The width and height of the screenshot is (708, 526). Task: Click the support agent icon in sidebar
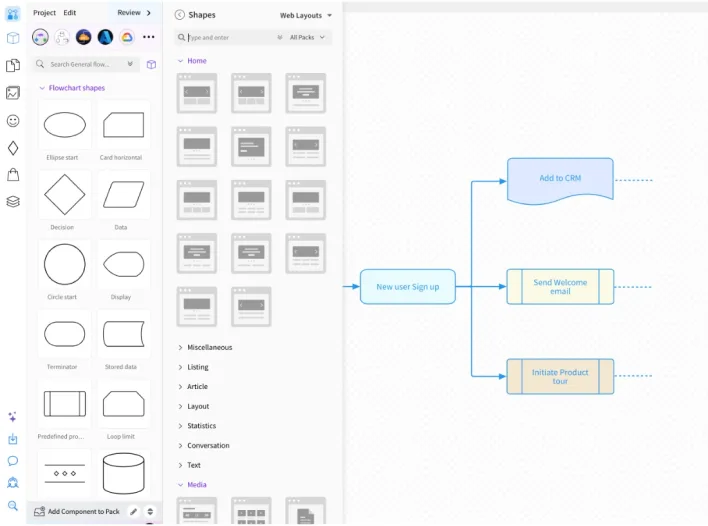[13, 483]
